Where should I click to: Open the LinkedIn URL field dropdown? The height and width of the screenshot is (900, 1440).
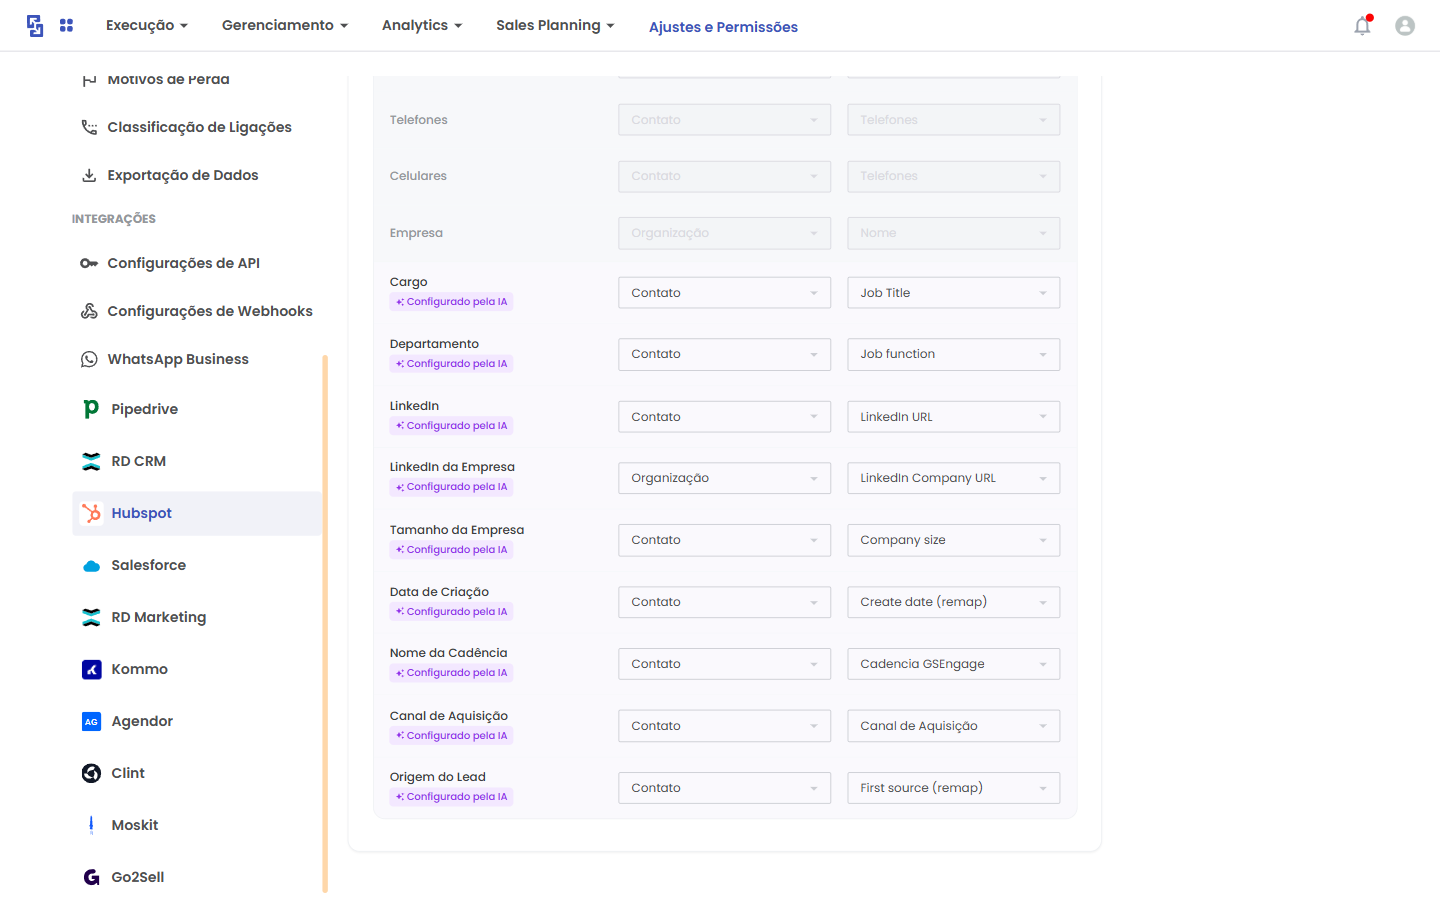coord(953,417)
